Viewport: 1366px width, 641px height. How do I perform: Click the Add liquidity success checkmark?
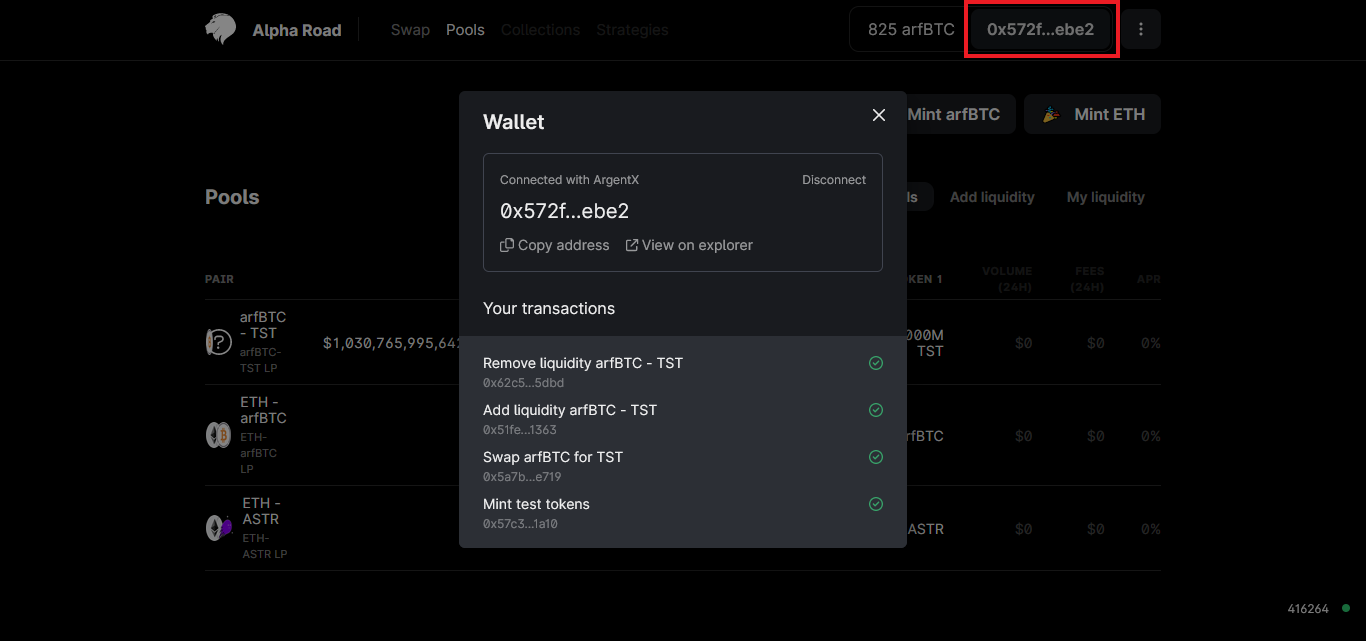tap(876, 410)
